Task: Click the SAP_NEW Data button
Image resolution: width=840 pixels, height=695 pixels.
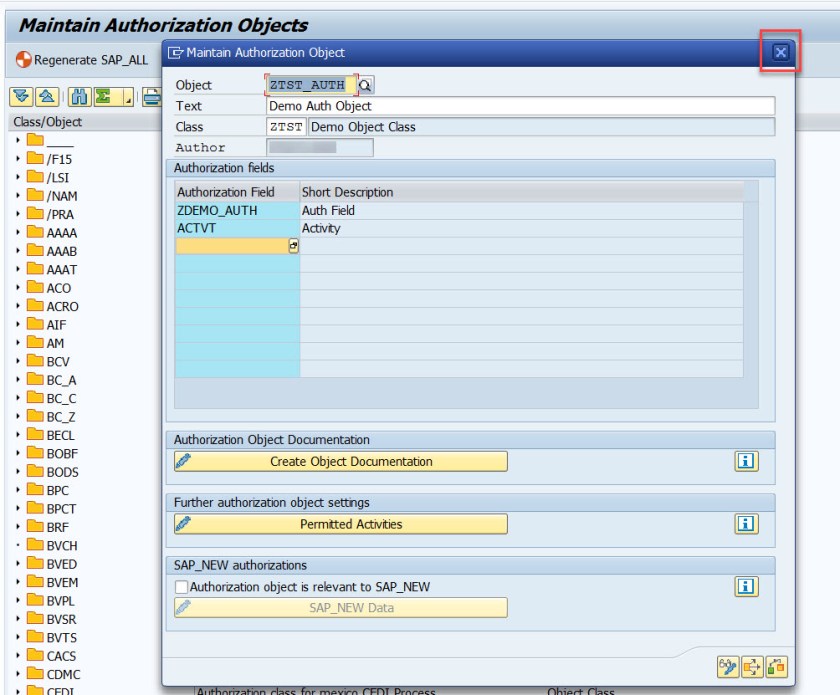Action: 341,608
